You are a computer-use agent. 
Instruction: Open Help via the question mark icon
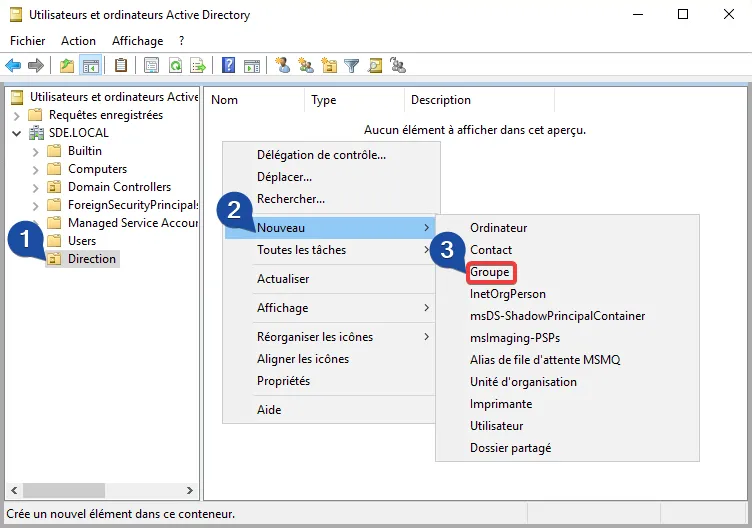(229, 66)
